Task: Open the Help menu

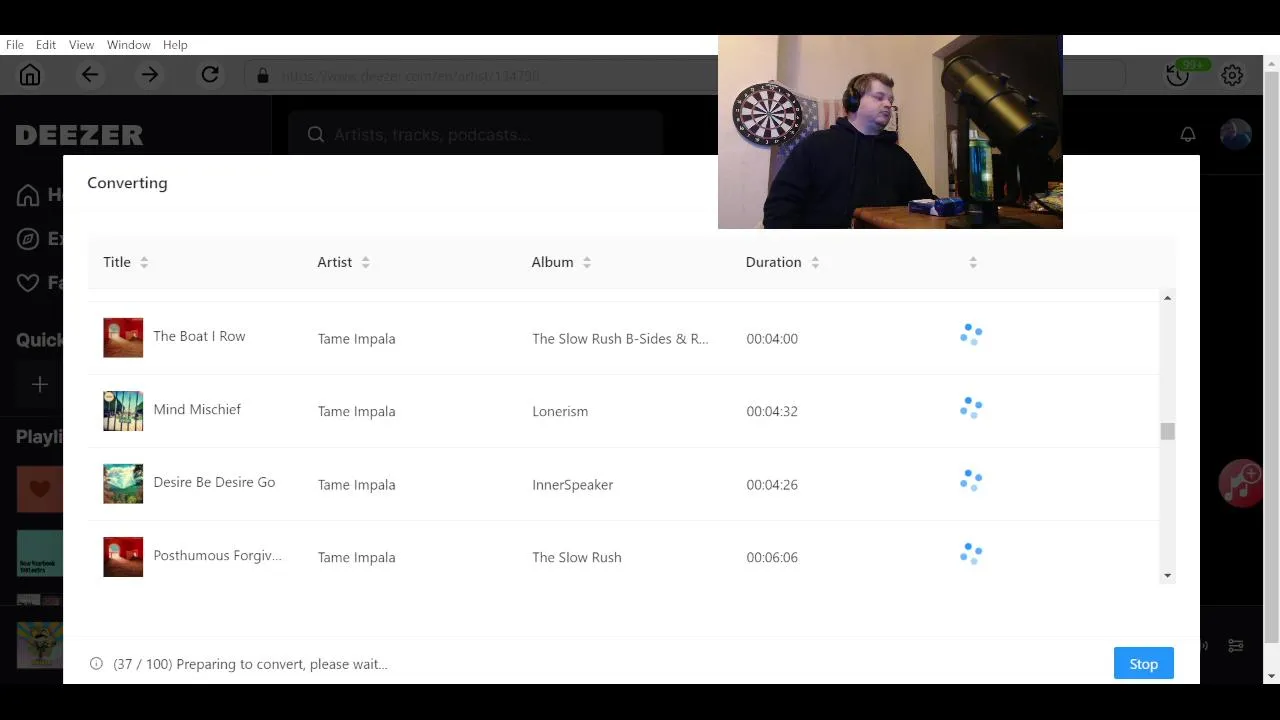Action: [175, 45]
